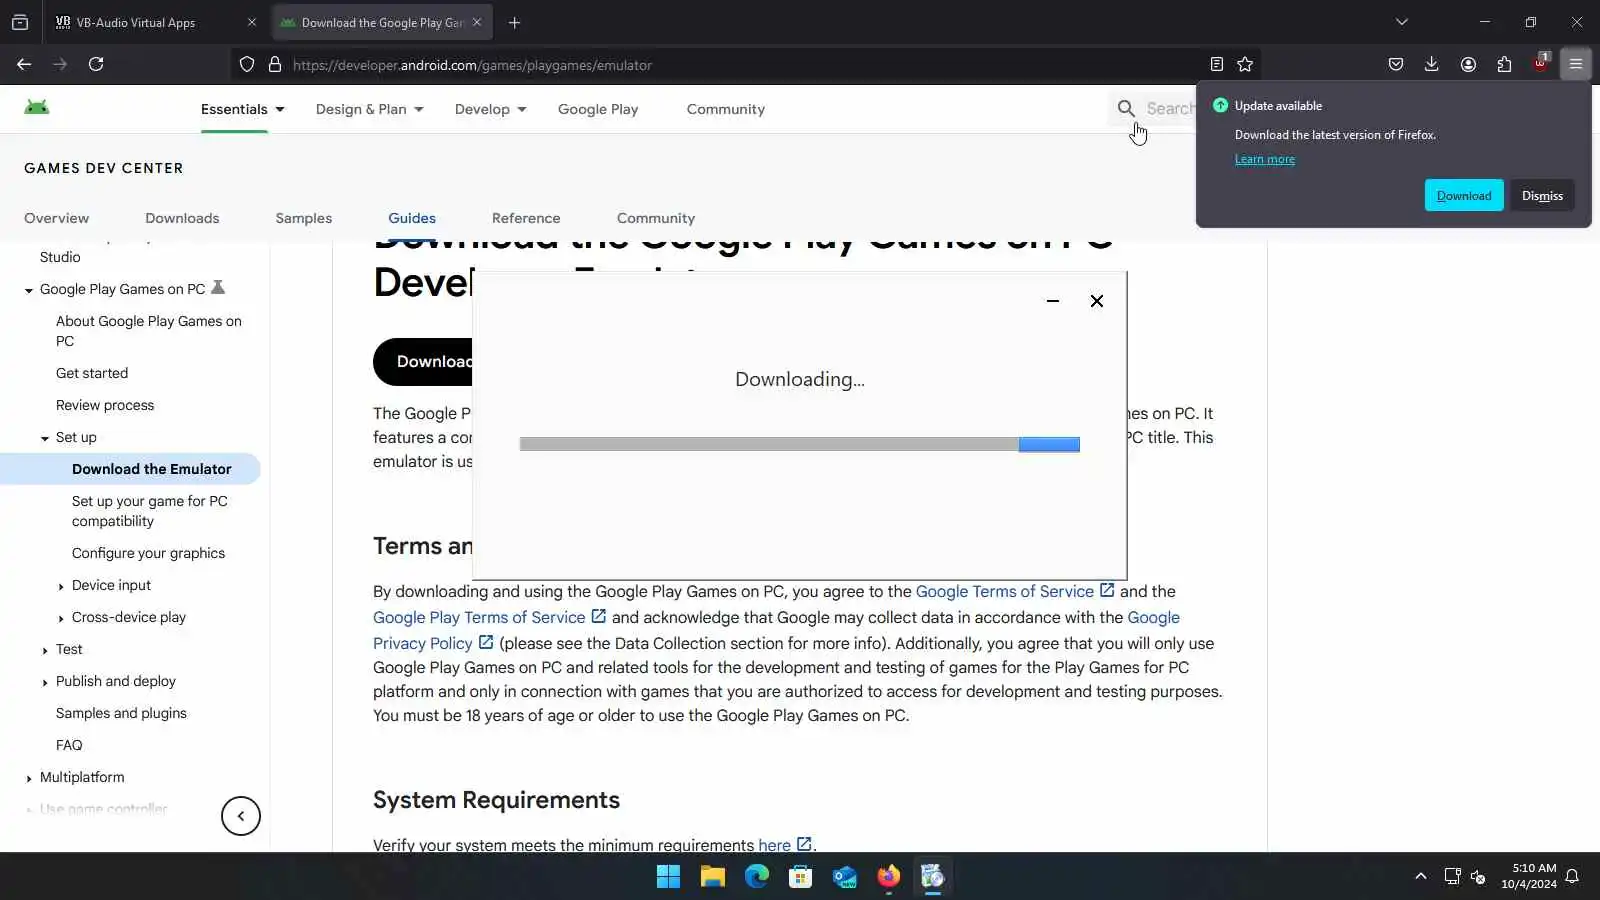Click the Firefox taskbar icon
This screenshot has width=1600, height=900.
[889, 877]
